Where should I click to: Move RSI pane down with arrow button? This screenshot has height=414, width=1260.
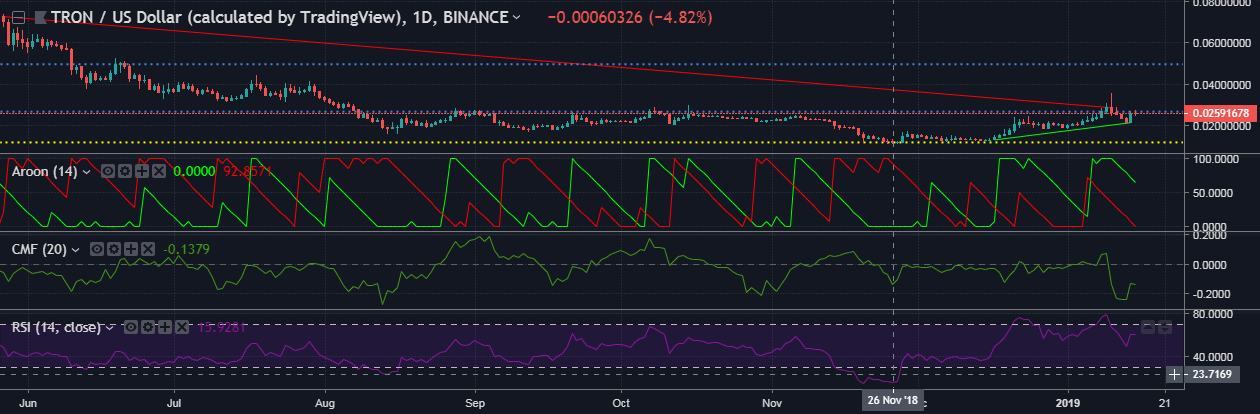click(x=1166, y=326)
